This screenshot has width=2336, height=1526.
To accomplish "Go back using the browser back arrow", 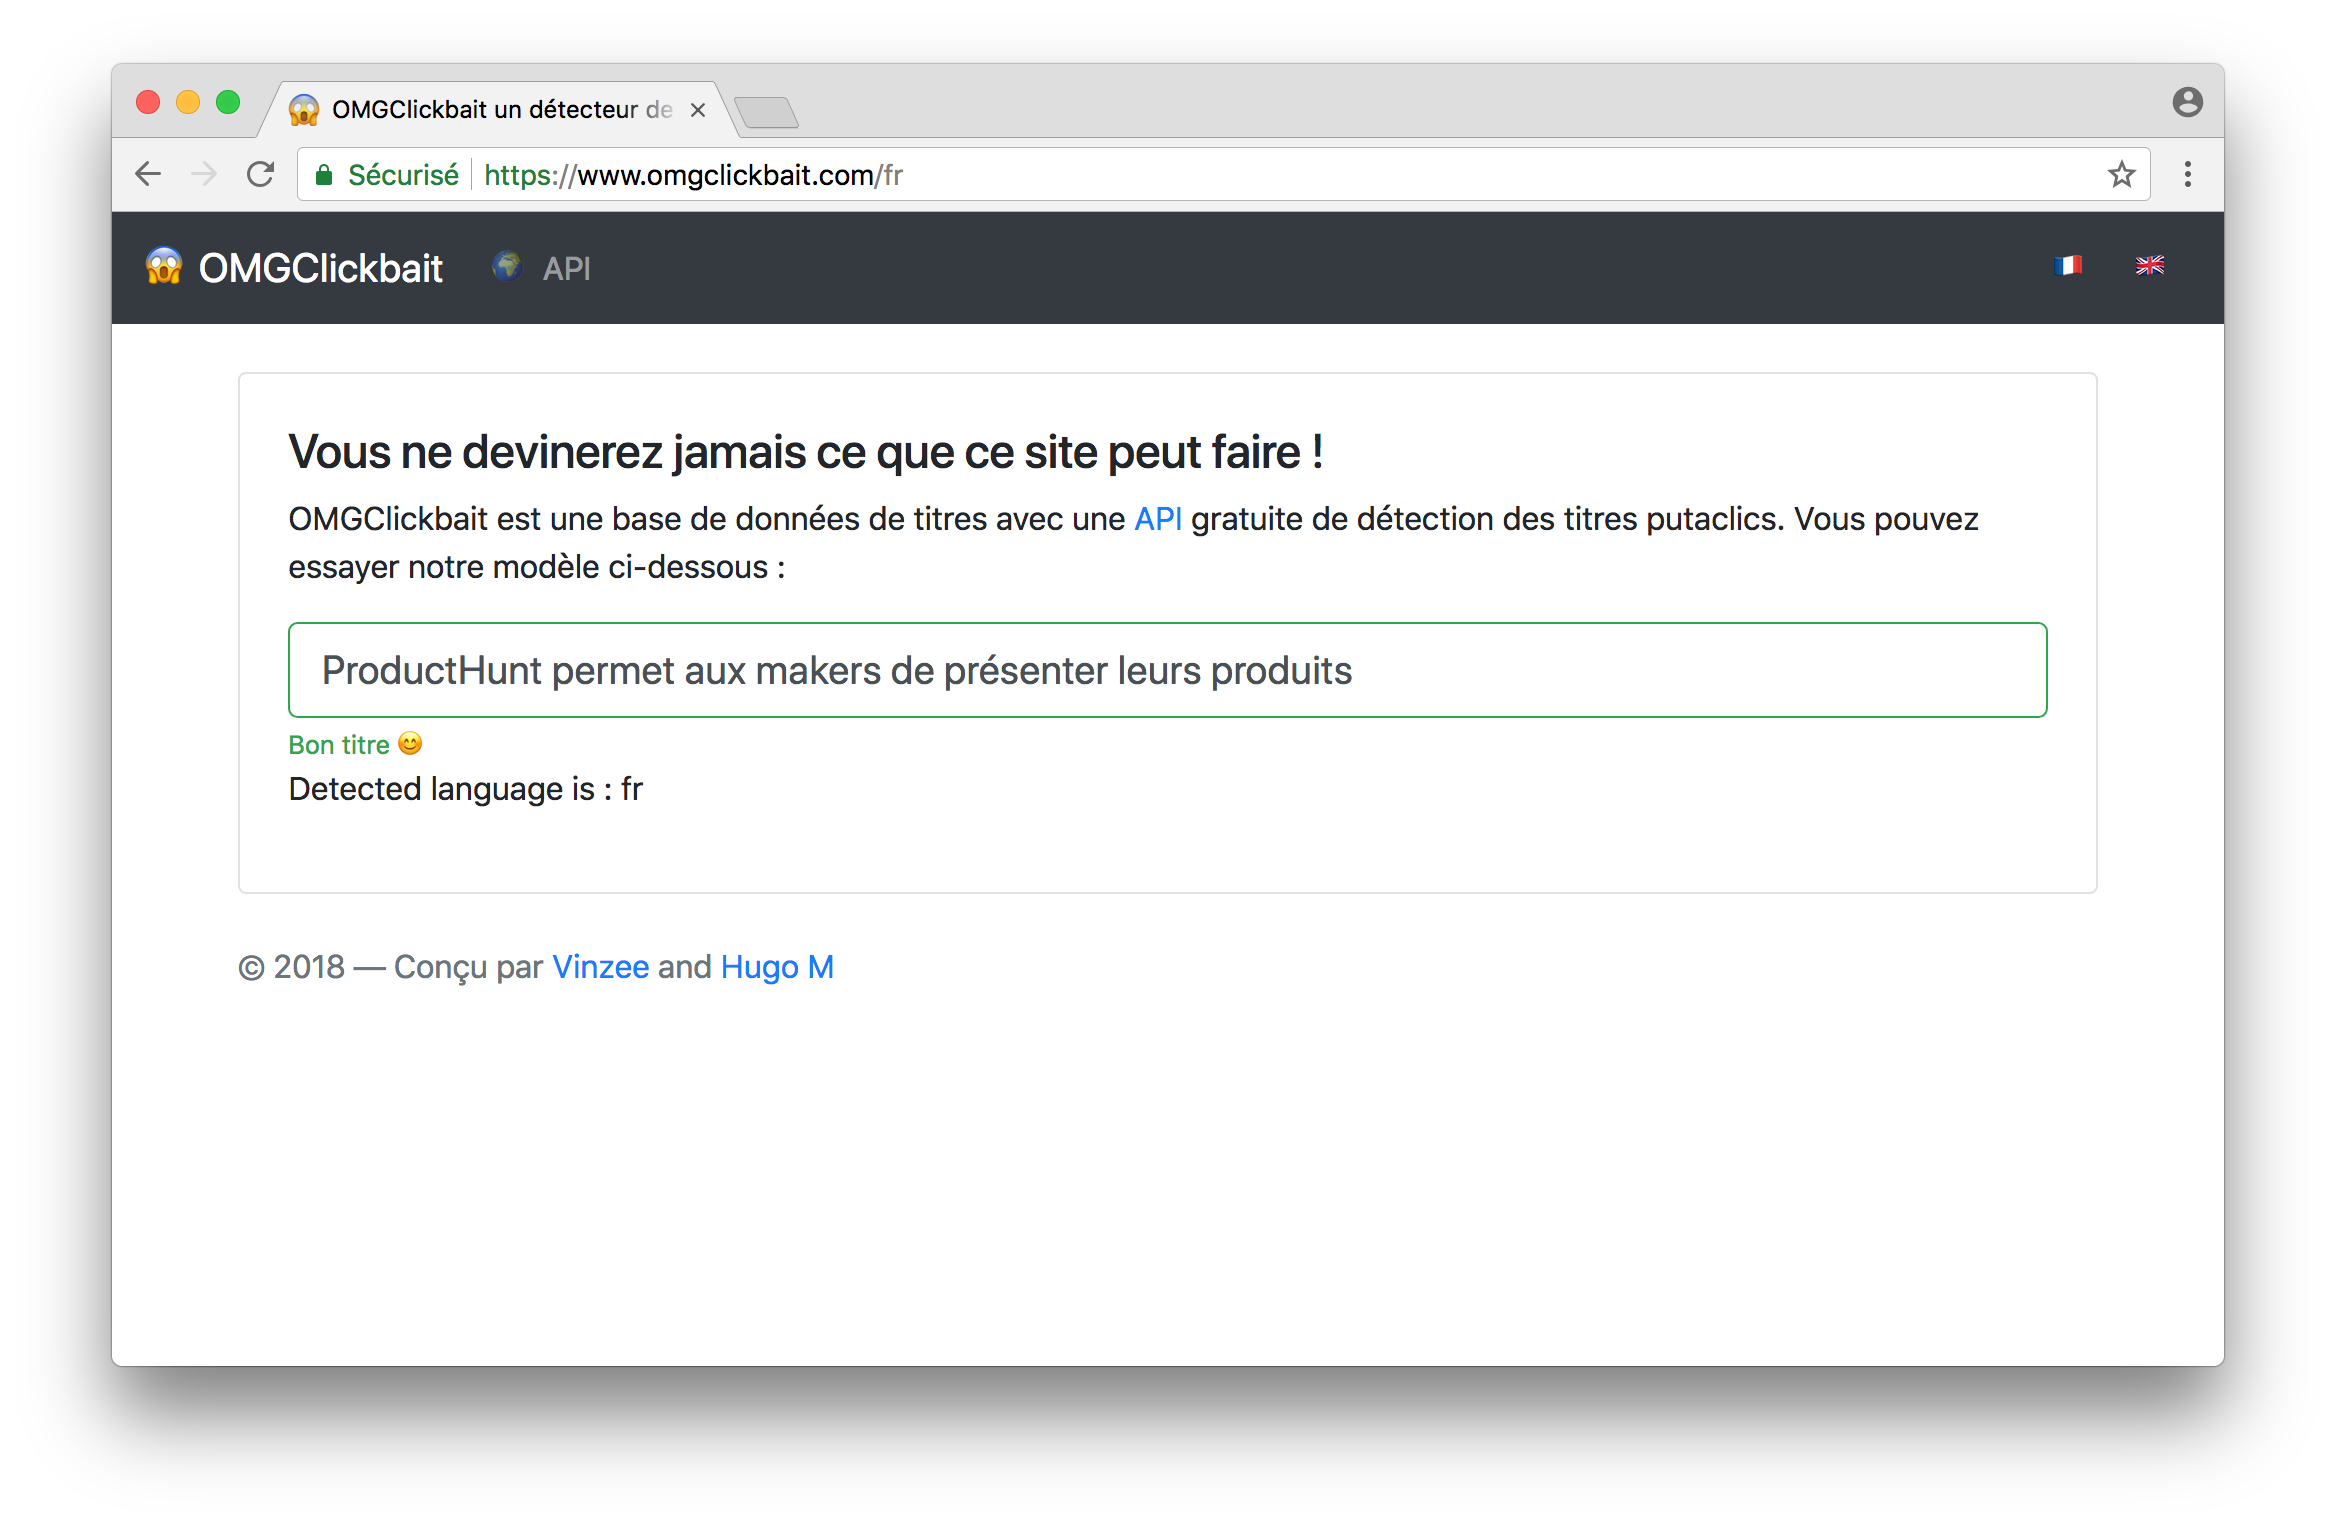I will click(x=148, y=175).
